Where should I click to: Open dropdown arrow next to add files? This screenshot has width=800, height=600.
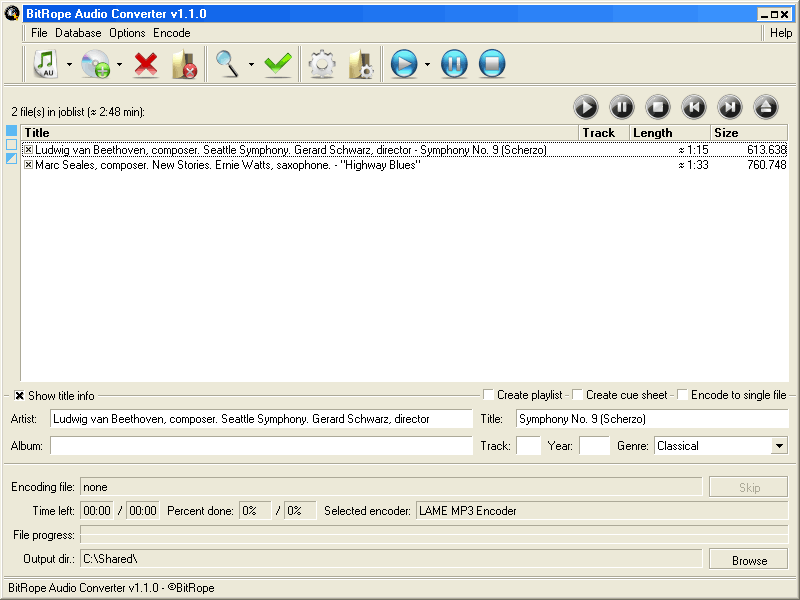pos(69,65)
